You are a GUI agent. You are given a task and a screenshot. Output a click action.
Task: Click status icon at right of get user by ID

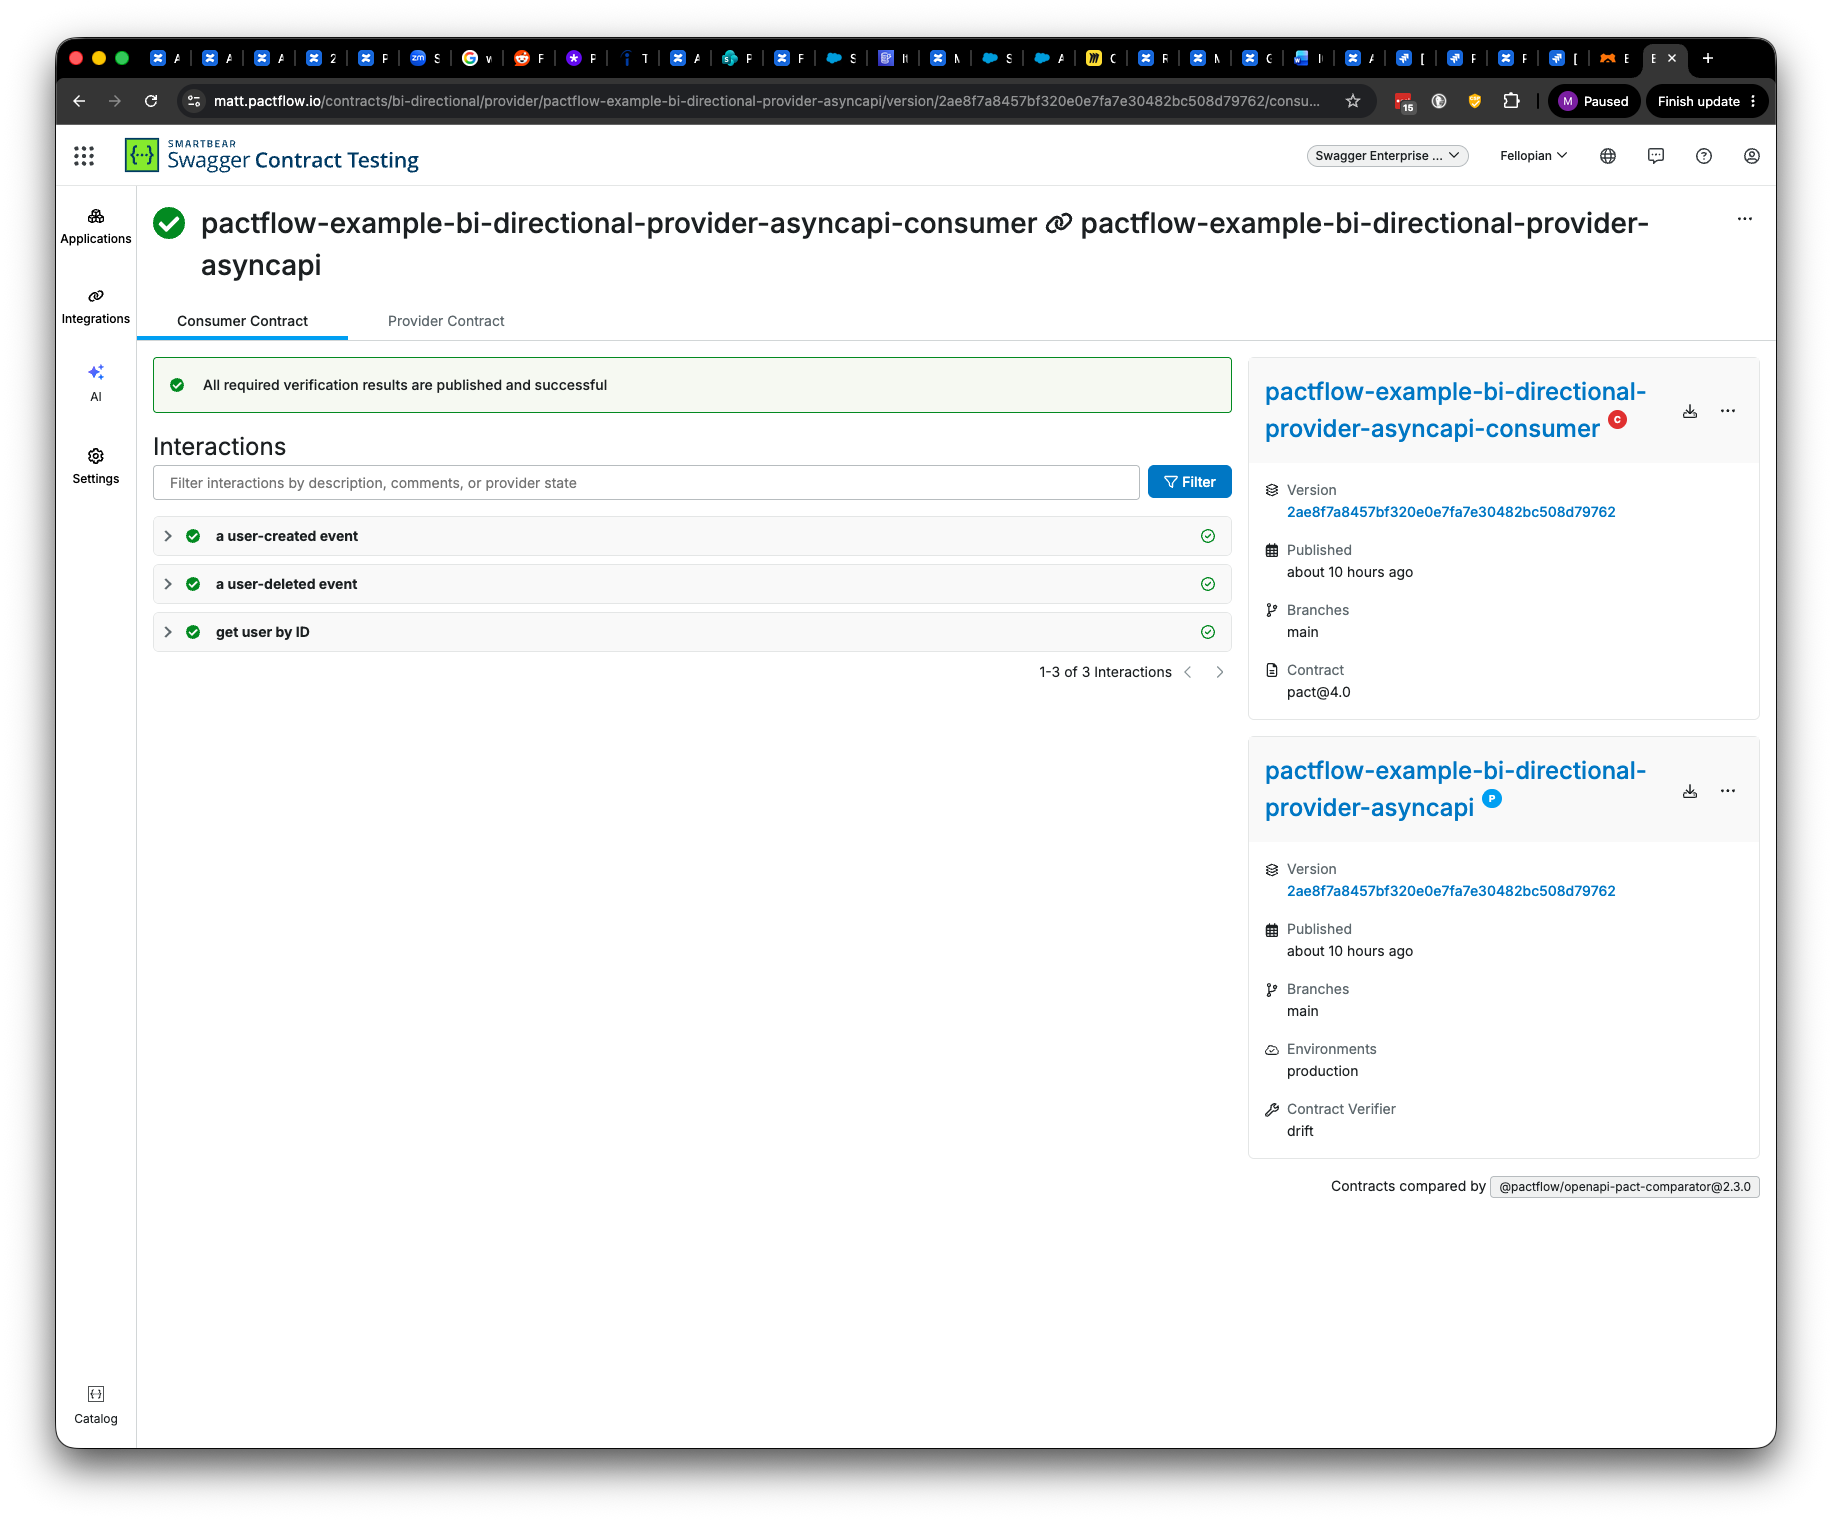(1208, 632)
